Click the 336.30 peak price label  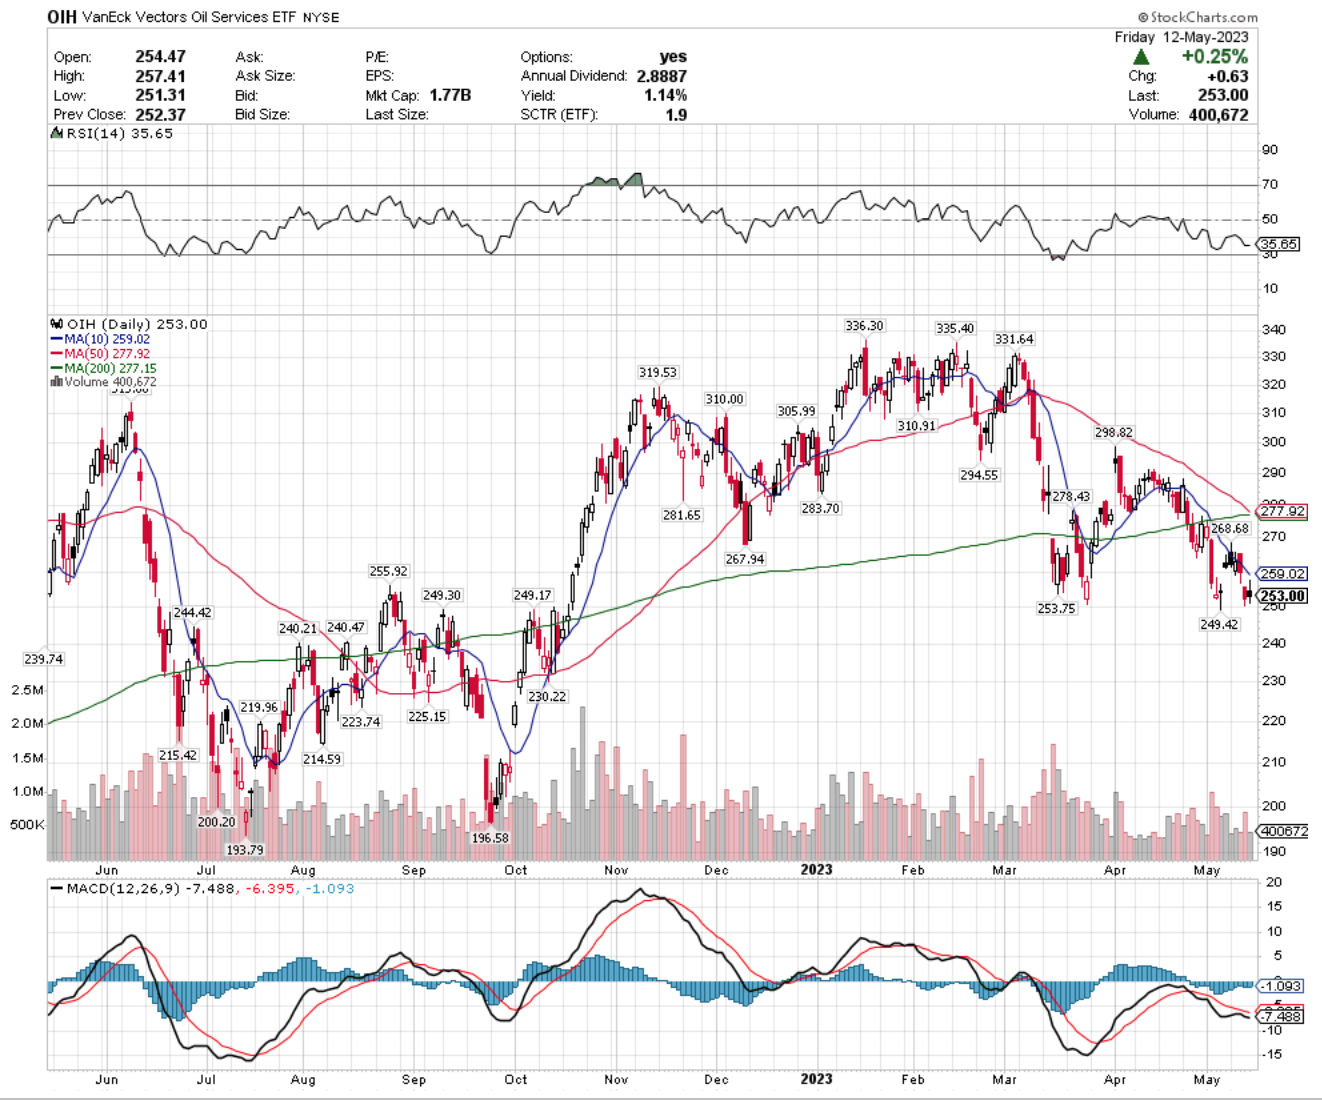coord(864,326)
